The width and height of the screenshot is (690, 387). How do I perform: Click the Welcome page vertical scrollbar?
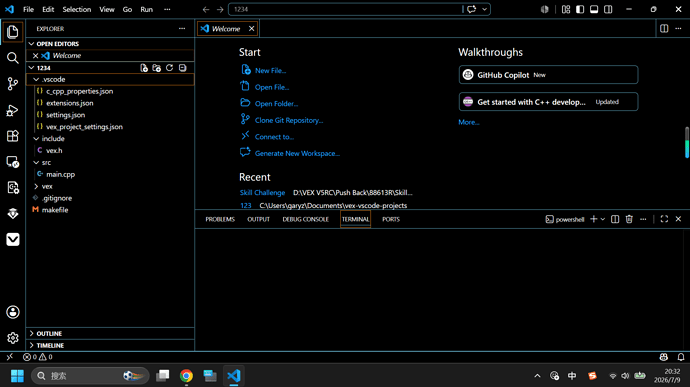[686, 142]
